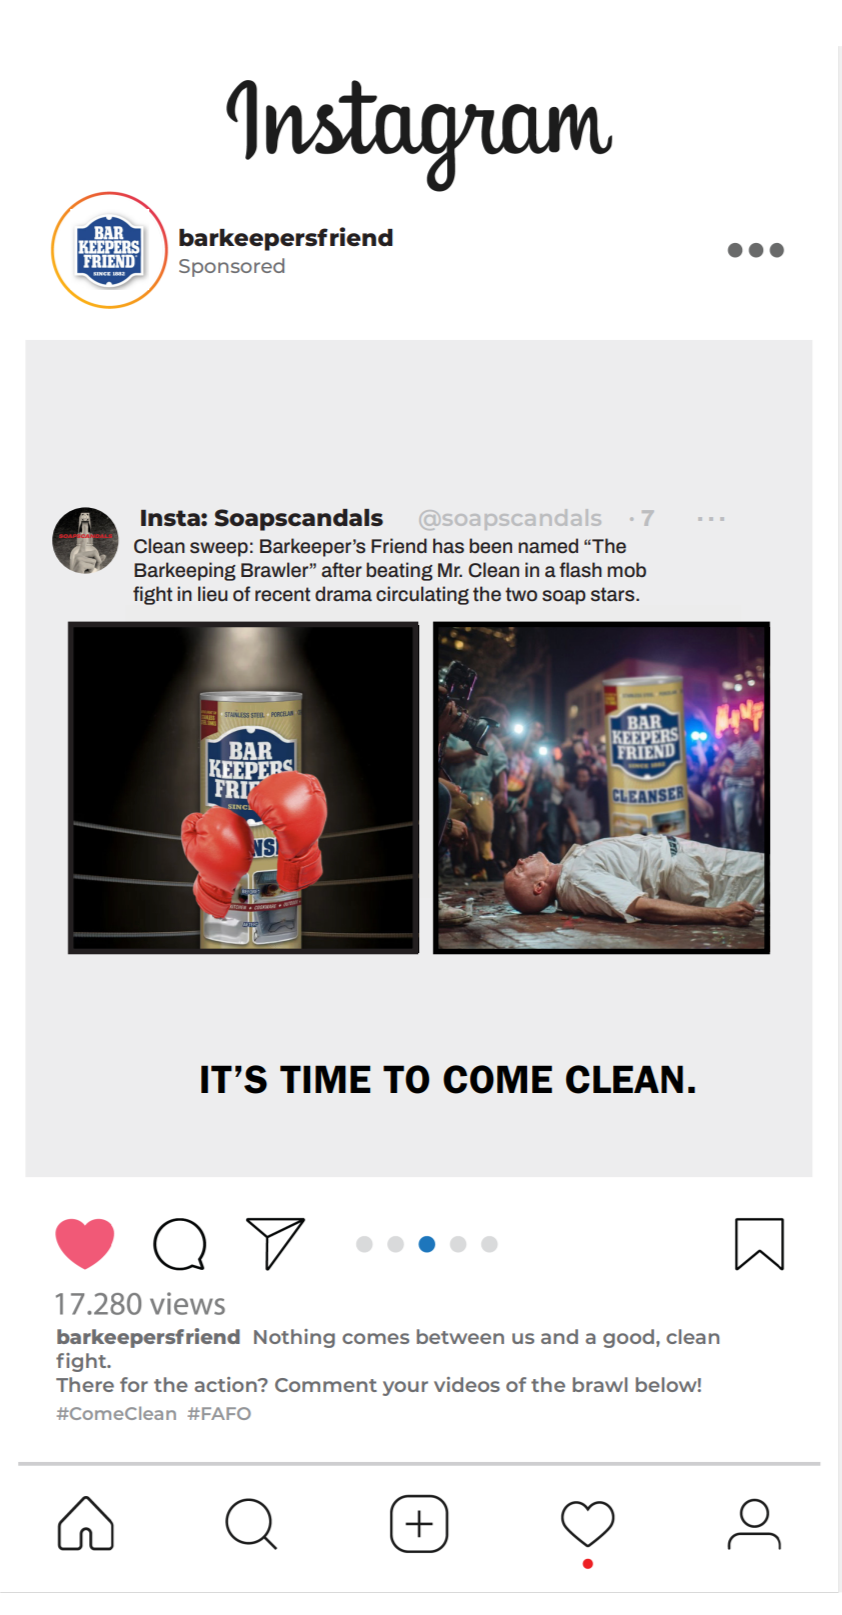
Task: Jump to second carousel dot
Action: pyautogui.click(x=396, y=1244)
